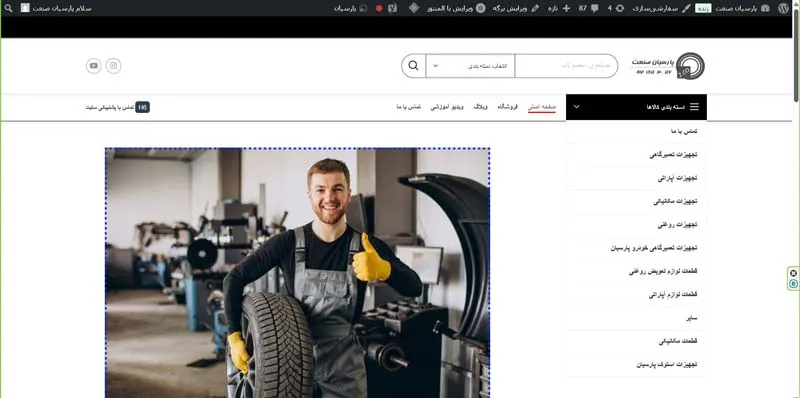800x398 pixels.
Task: Click the plus تازه new content item
Action: pyautogui.click(x=559, y=8)
